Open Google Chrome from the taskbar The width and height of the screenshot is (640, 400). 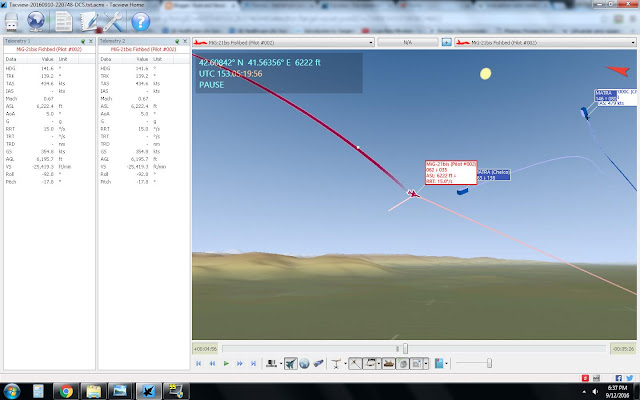(66, 391)
